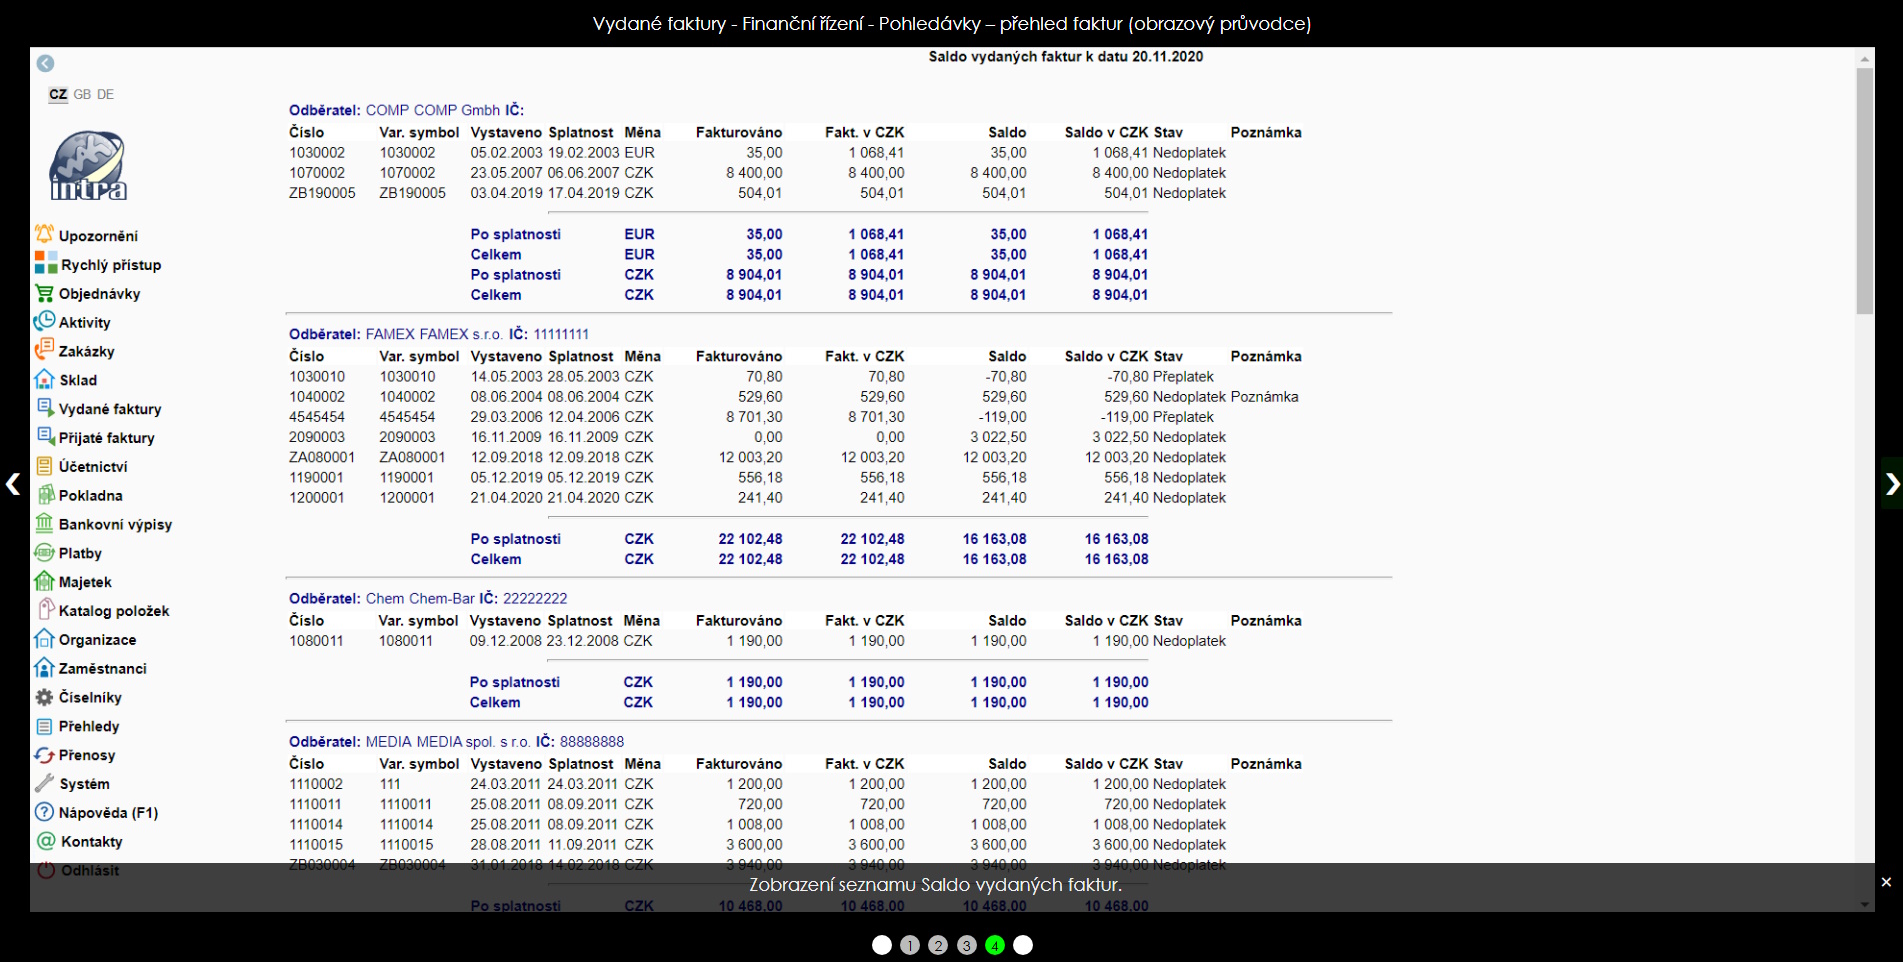Image resolution: width=1903 pixels, height=962 pixels.
Task: Open the Účetnictví menu item
Action: point(92,467)
